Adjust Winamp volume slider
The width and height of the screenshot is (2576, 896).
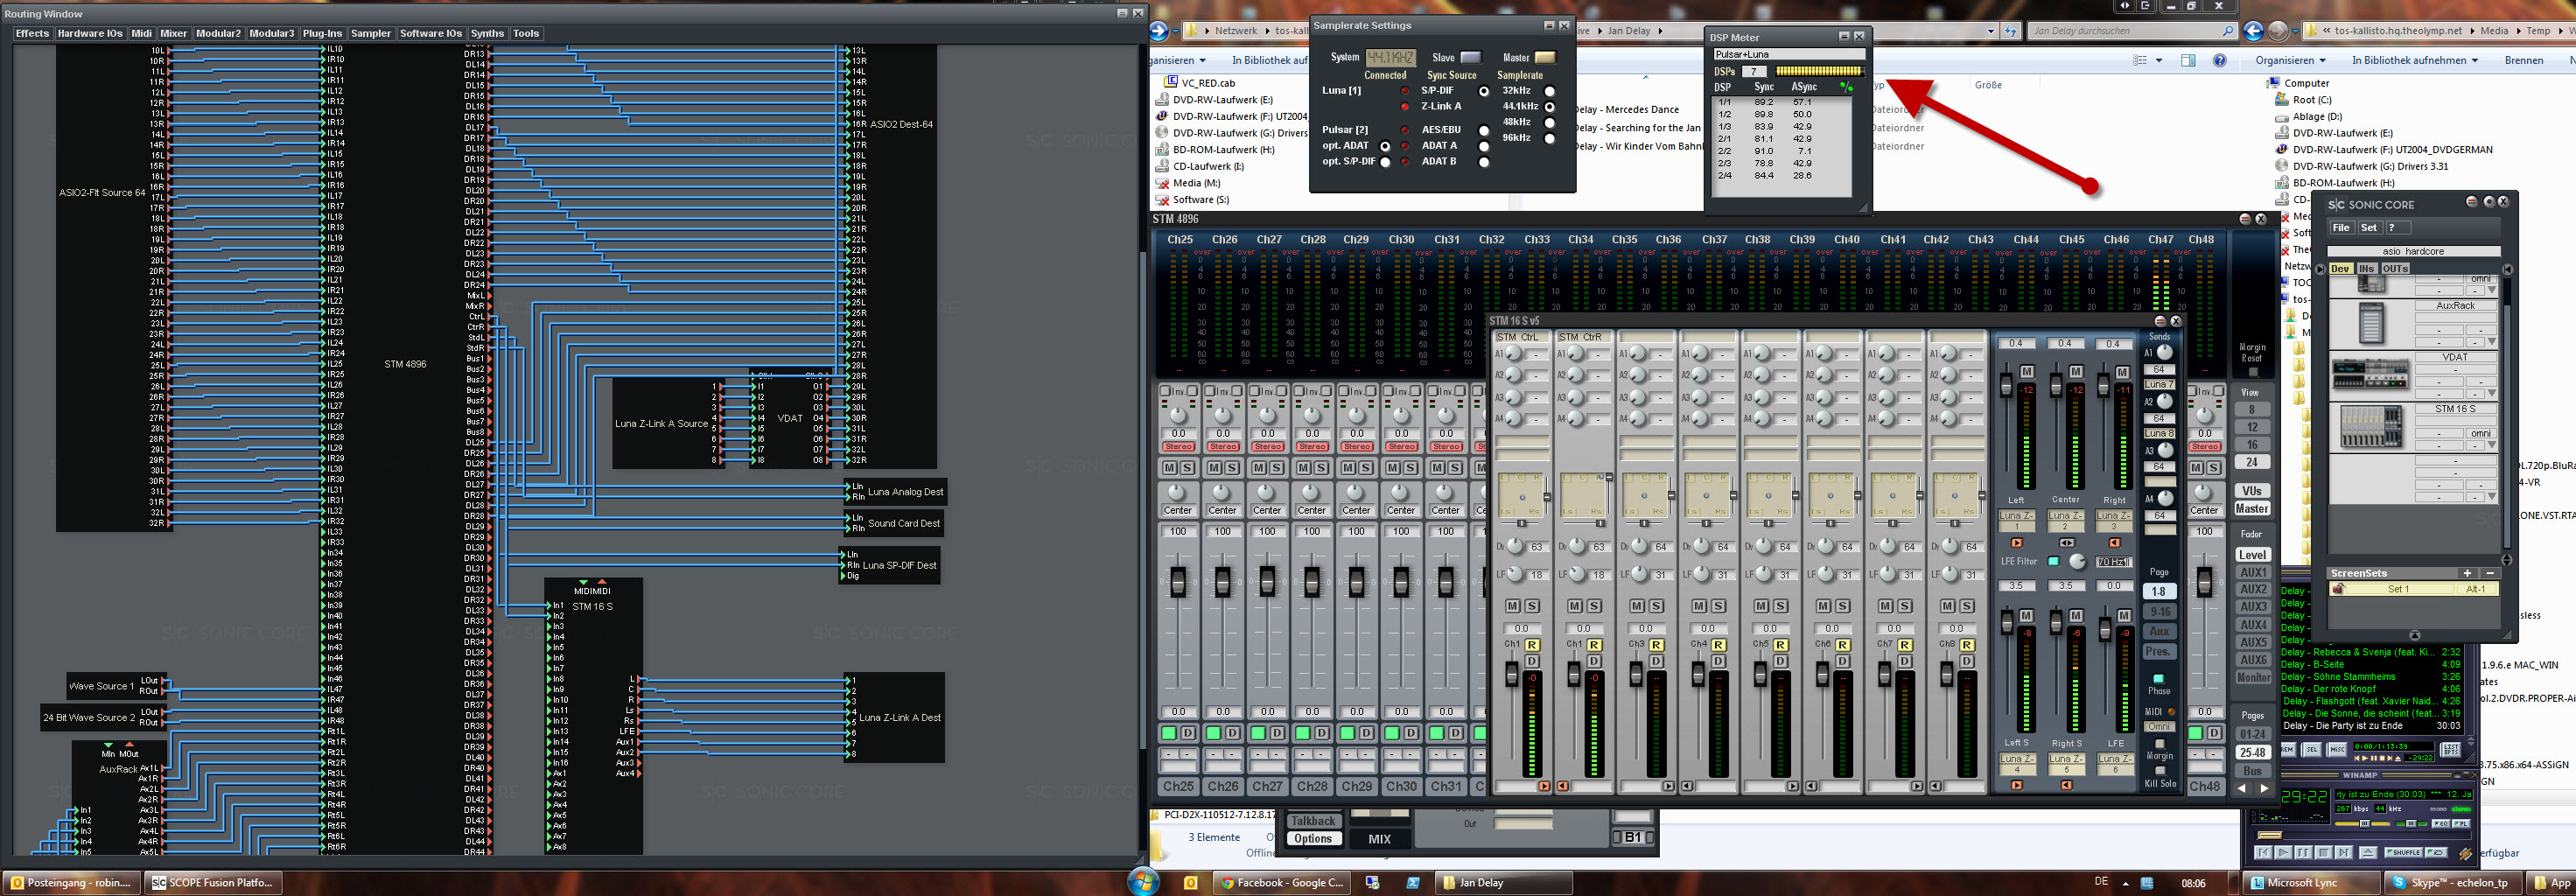[2363, 824]
